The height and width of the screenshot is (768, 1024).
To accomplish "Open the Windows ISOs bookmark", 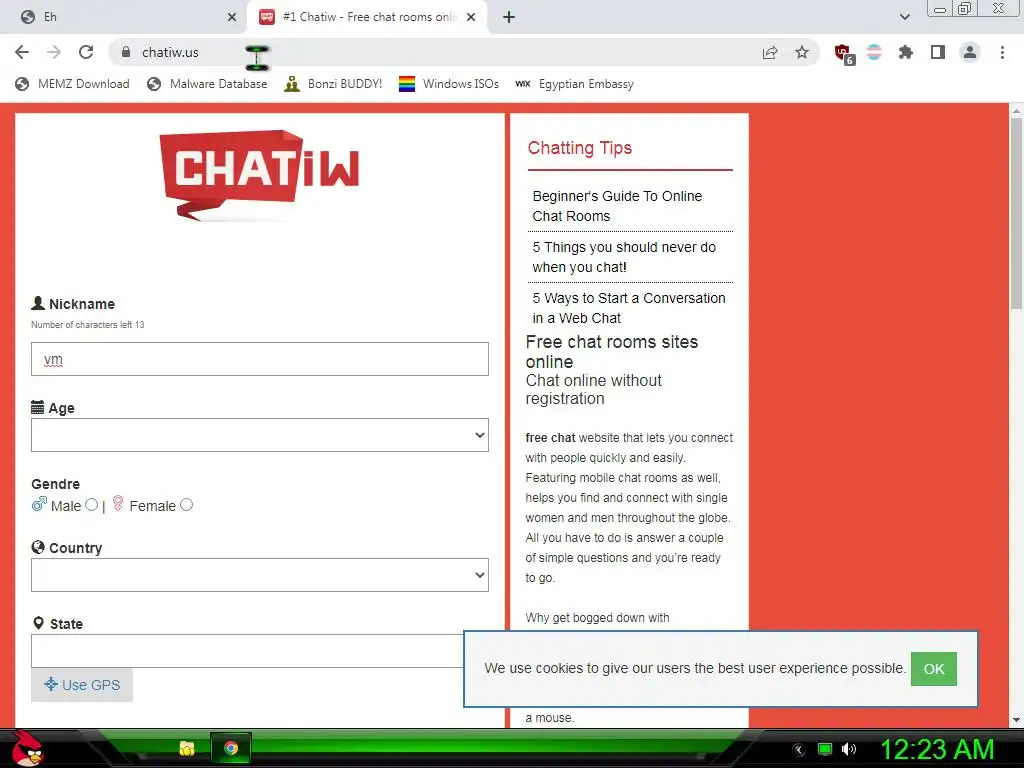I will [x=449, y=84].
